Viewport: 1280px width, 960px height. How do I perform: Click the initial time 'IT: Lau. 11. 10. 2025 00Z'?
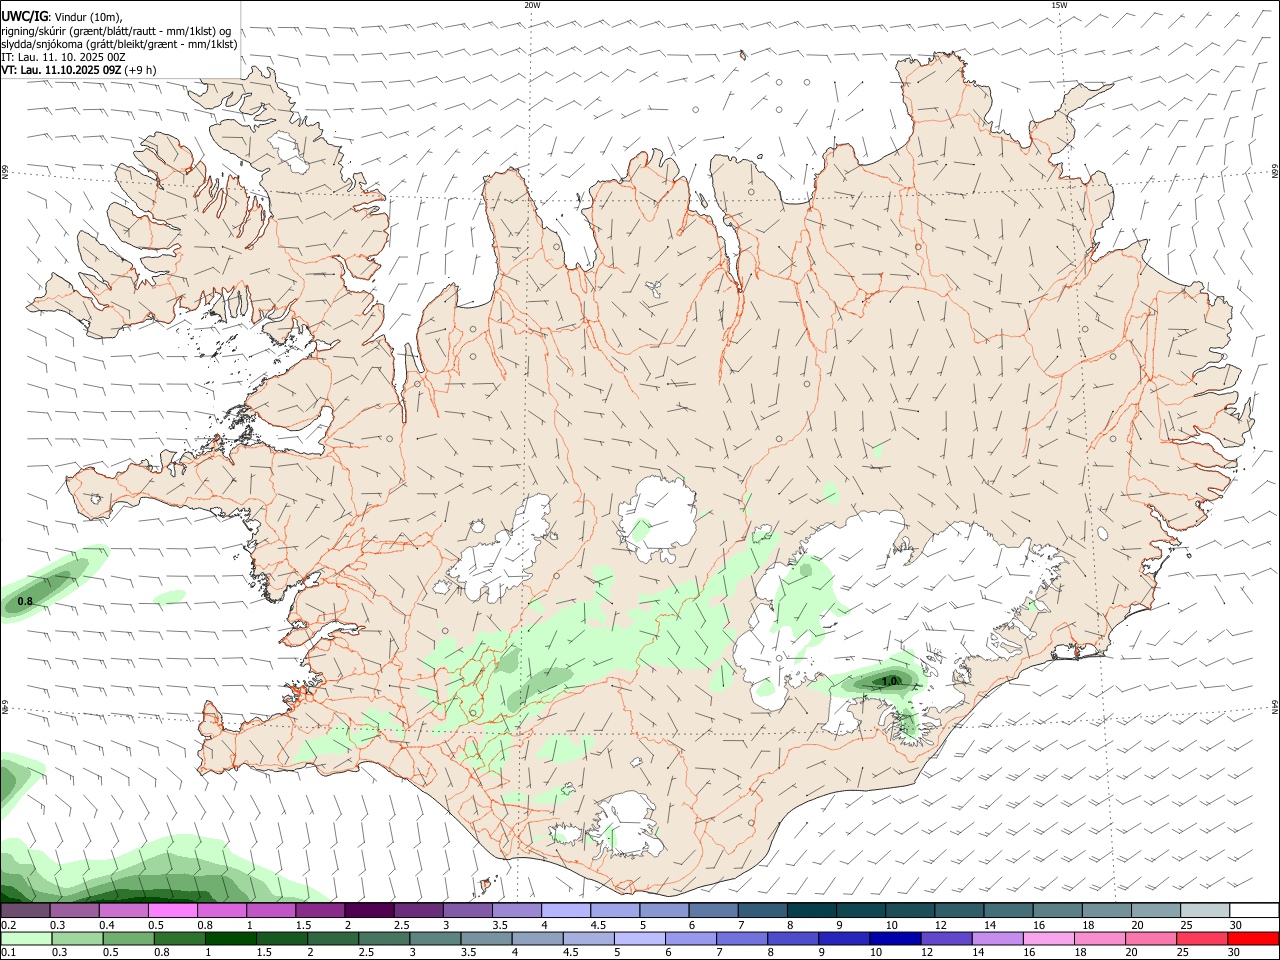63,57
